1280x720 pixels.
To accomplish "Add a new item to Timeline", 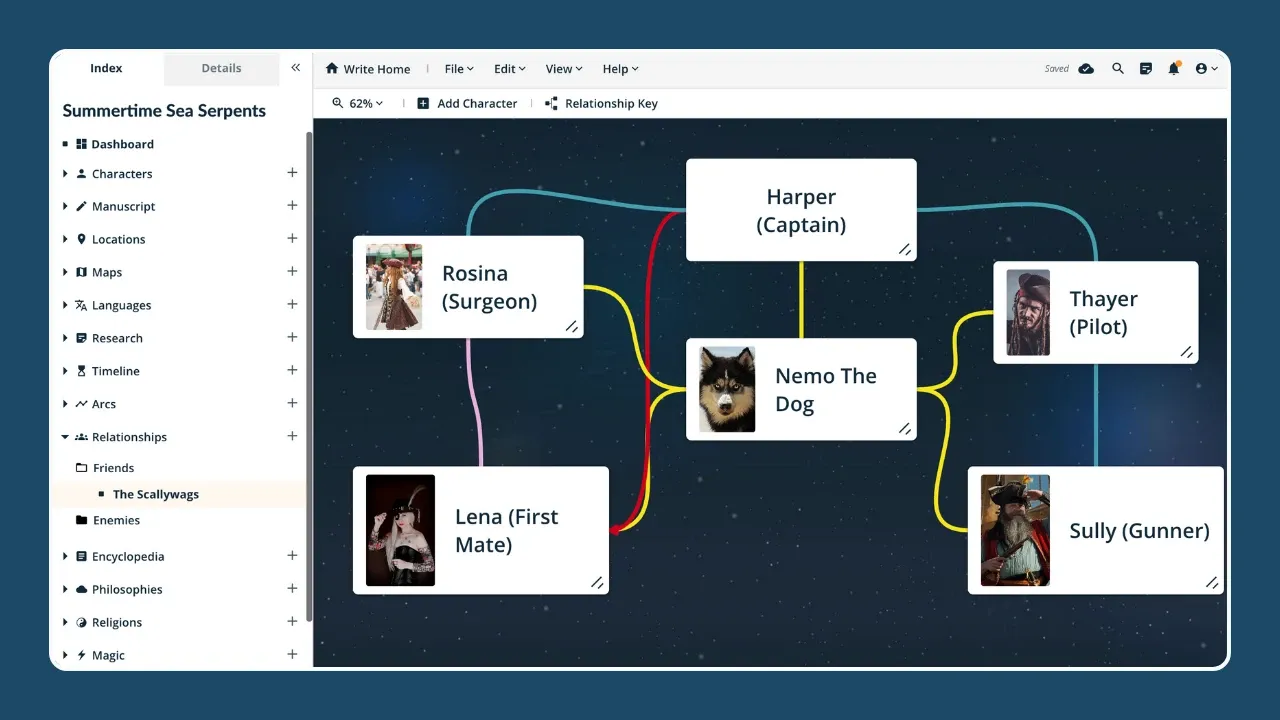I will (x=292, y=370).
